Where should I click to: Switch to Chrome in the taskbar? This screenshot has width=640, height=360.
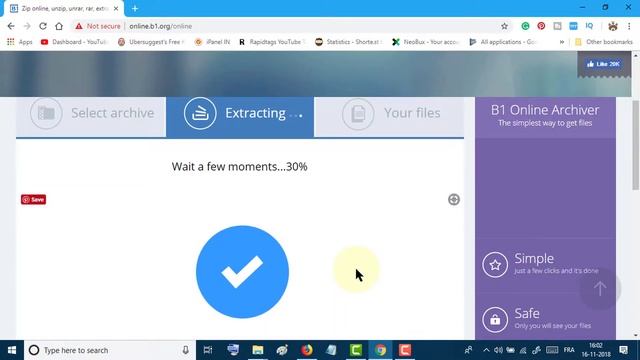click(x=380, y=350)
